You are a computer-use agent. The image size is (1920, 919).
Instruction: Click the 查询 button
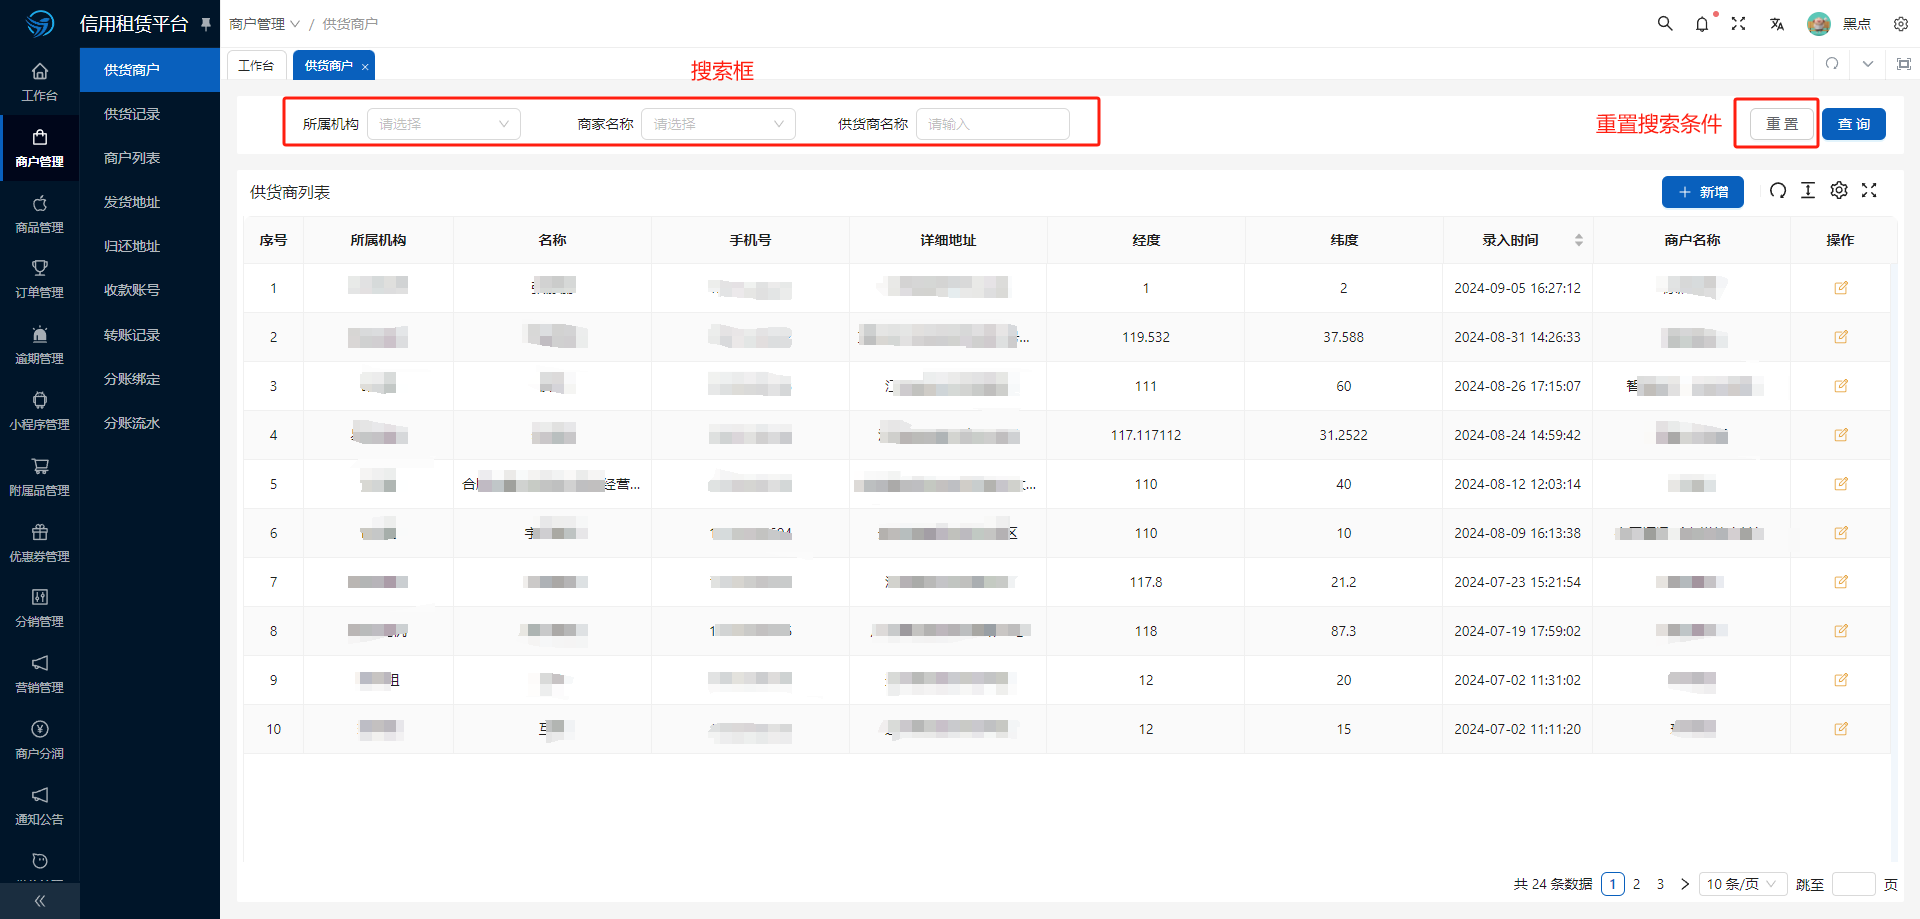(x=1854, y=124)
